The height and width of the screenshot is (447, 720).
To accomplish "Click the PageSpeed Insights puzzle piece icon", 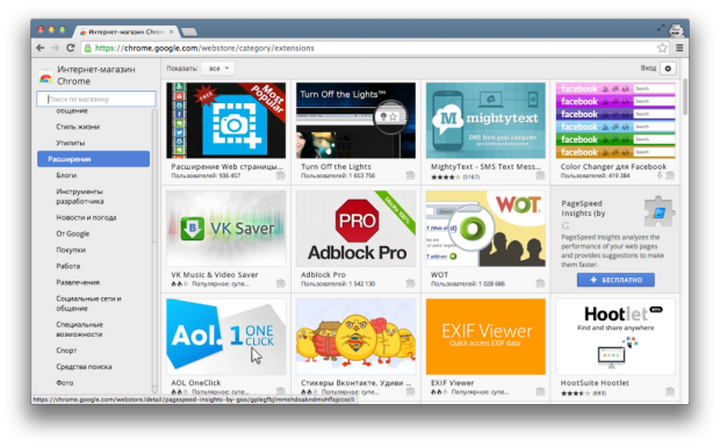I will [x=659, y=212].
